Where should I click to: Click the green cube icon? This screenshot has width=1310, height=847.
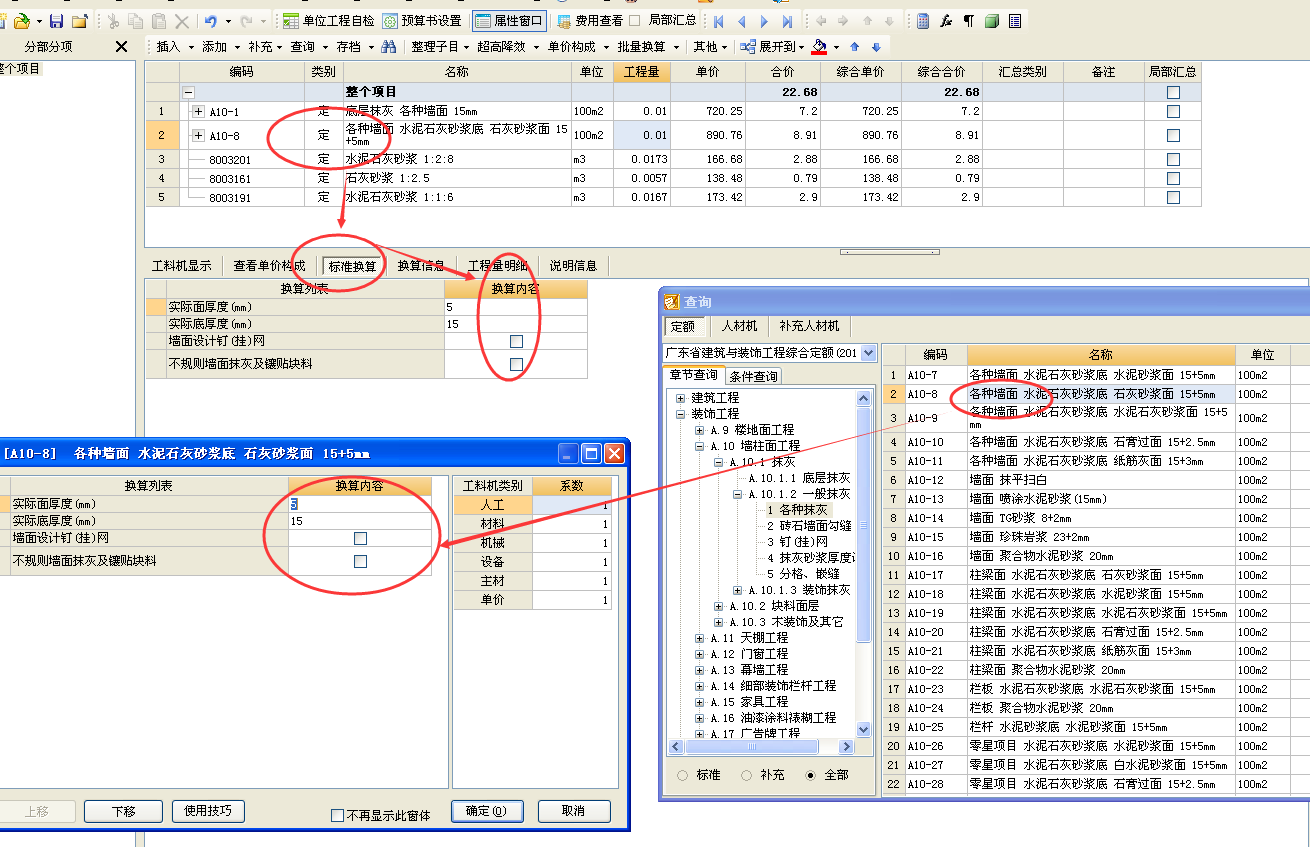[x=992, y=20]
